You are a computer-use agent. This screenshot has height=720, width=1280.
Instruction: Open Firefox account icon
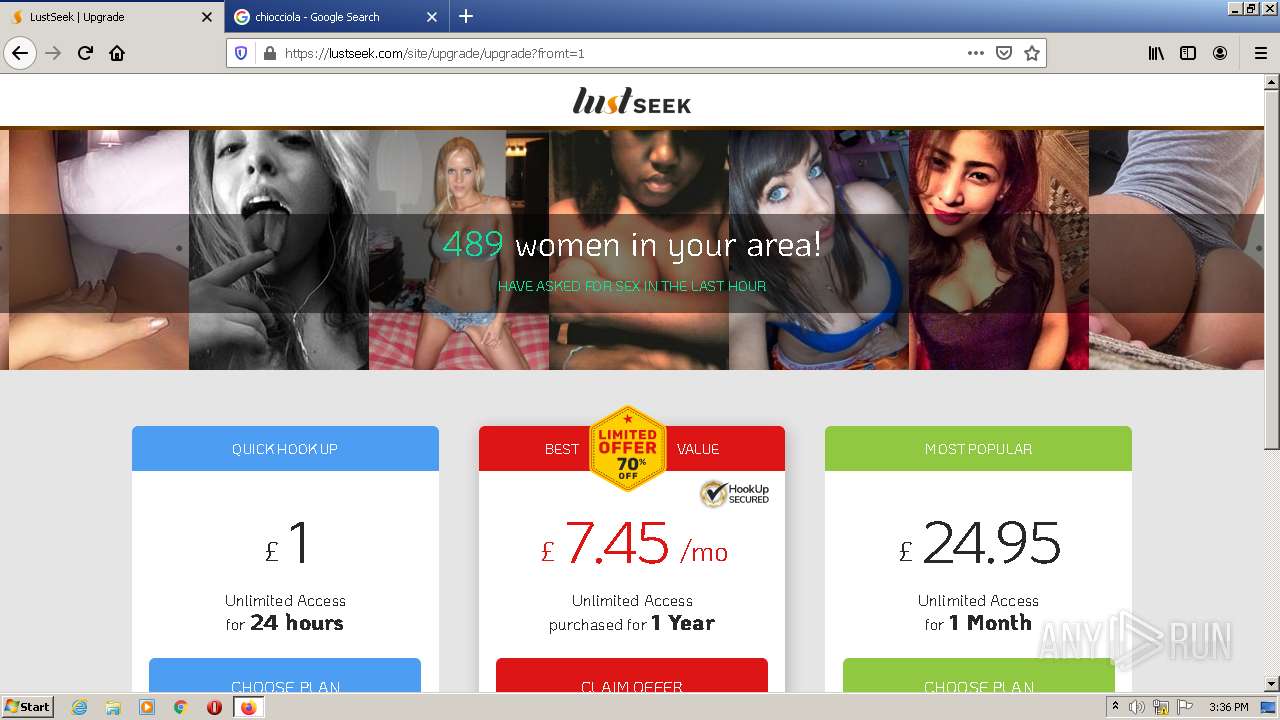coord(1220,53)
